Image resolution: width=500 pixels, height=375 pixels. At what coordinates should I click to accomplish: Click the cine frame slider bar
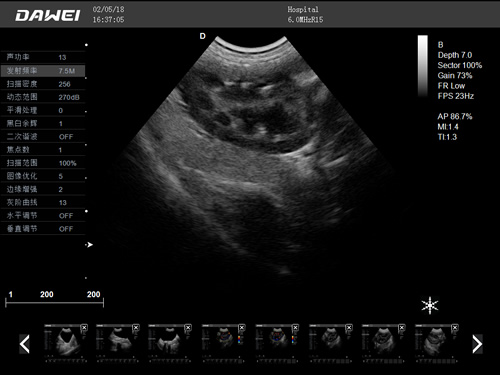click(54, 303)
